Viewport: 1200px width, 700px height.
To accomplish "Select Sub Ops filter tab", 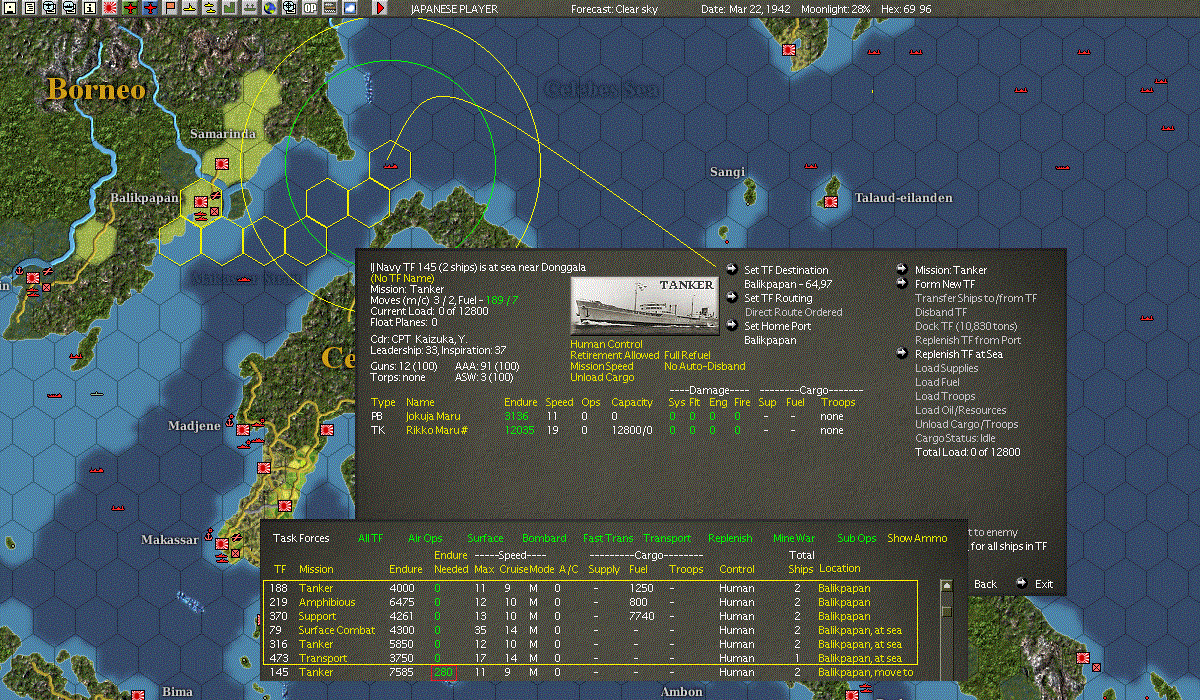I will pyautogui.click(x=856, y=538).
